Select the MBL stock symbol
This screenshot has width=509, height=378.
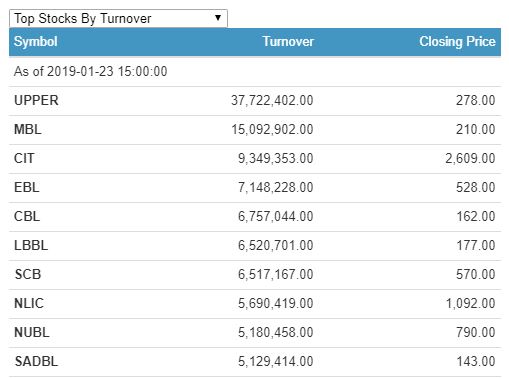[x=28, y=129]
